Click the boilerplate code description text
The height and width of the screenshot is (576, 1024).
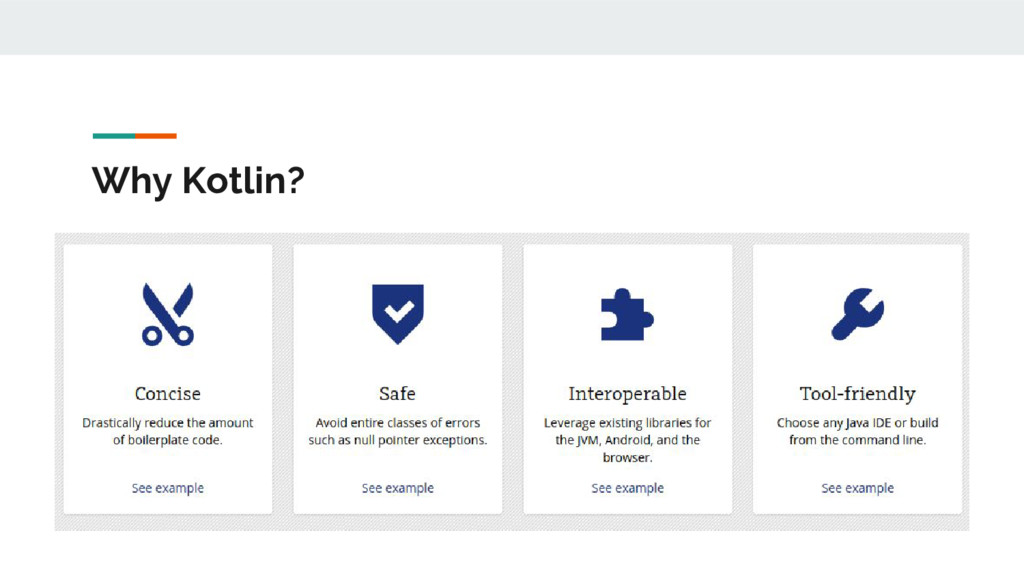tap(168, 431)
